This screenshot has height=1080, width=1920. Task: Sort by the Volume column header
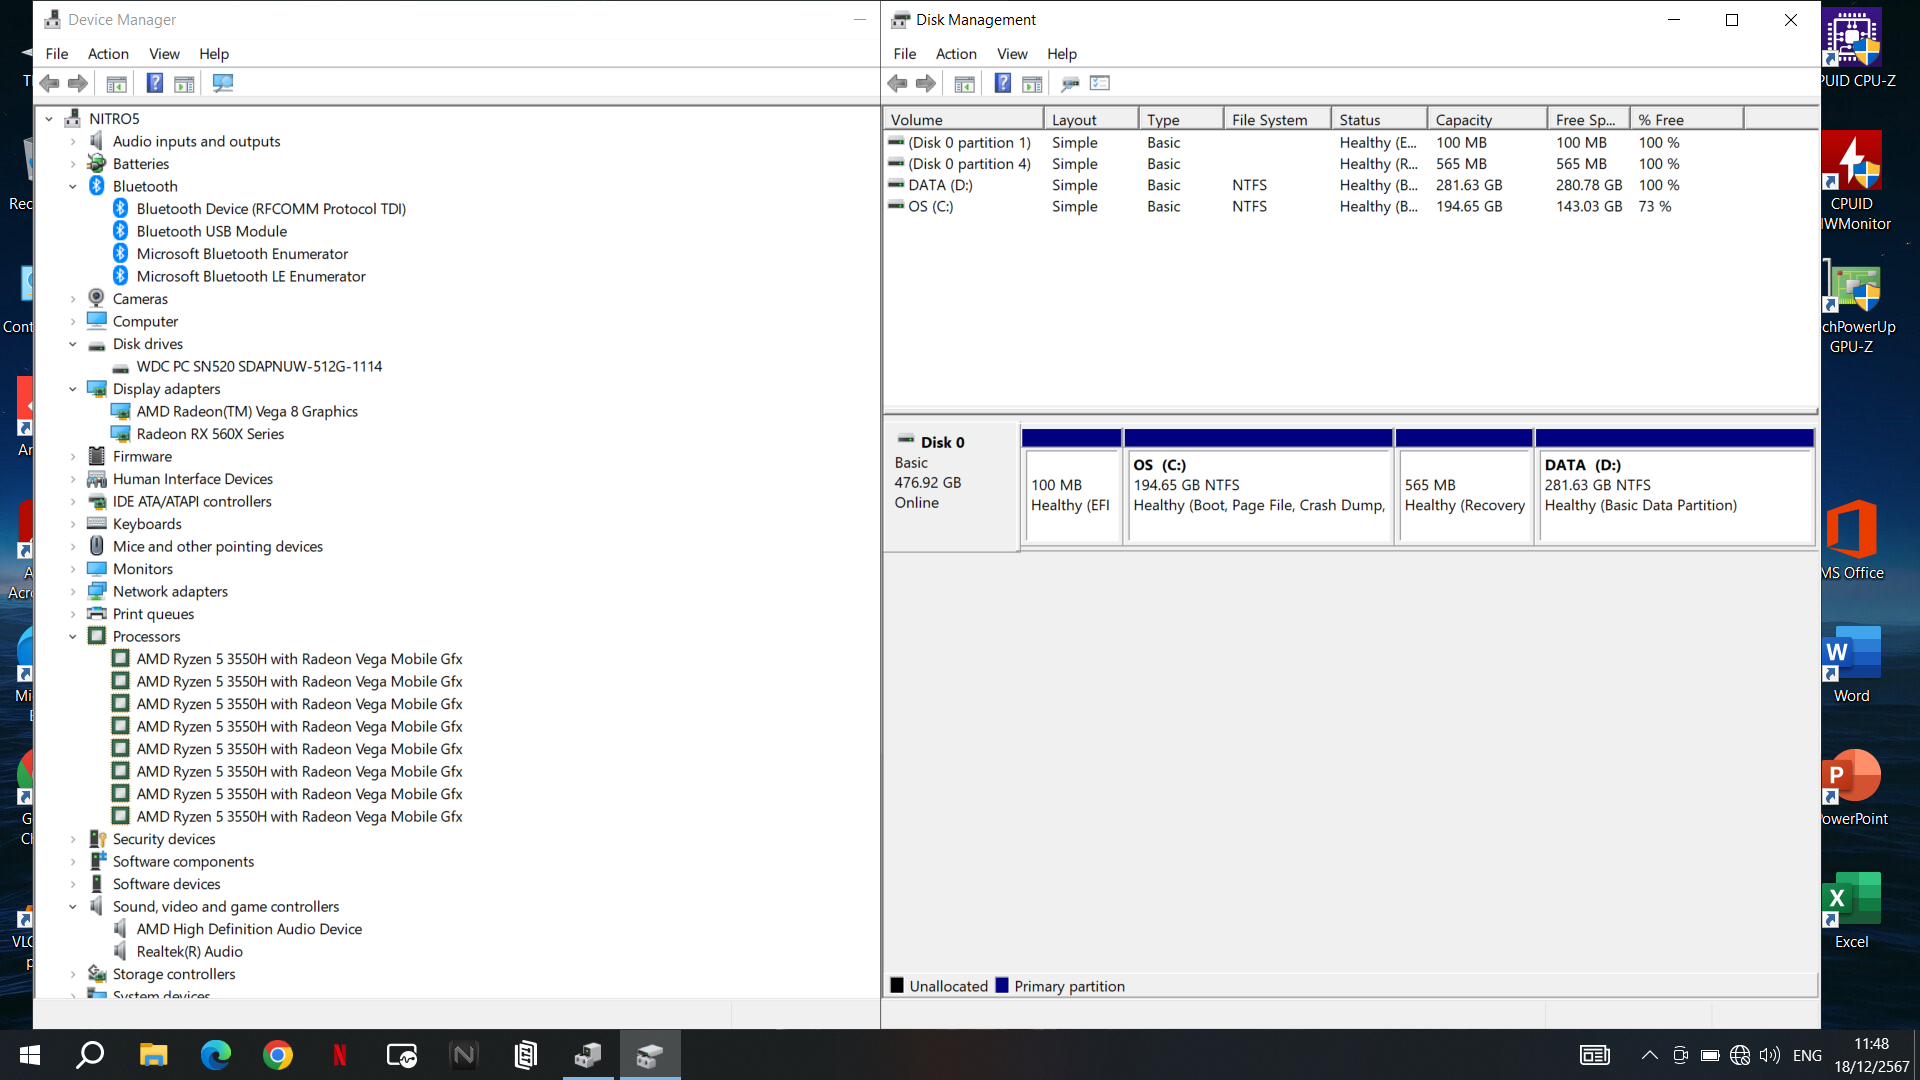pyautogui.click(x=964, y=120)
